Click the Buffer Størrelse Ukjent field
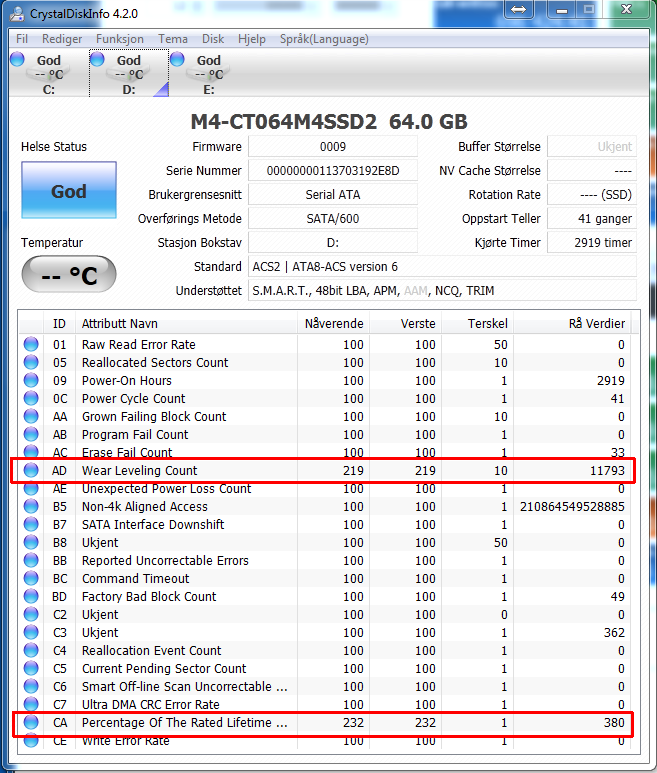The height and width of the screenshot is (773, 657). (592, 147)
